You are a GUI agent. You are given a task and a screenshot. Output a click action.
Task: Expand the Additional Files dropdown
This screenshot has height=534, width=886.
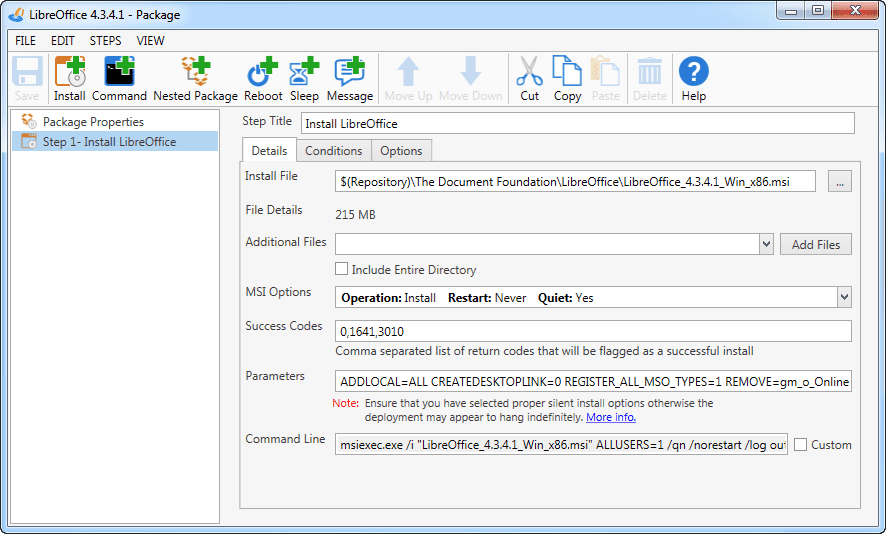(766, 245)
